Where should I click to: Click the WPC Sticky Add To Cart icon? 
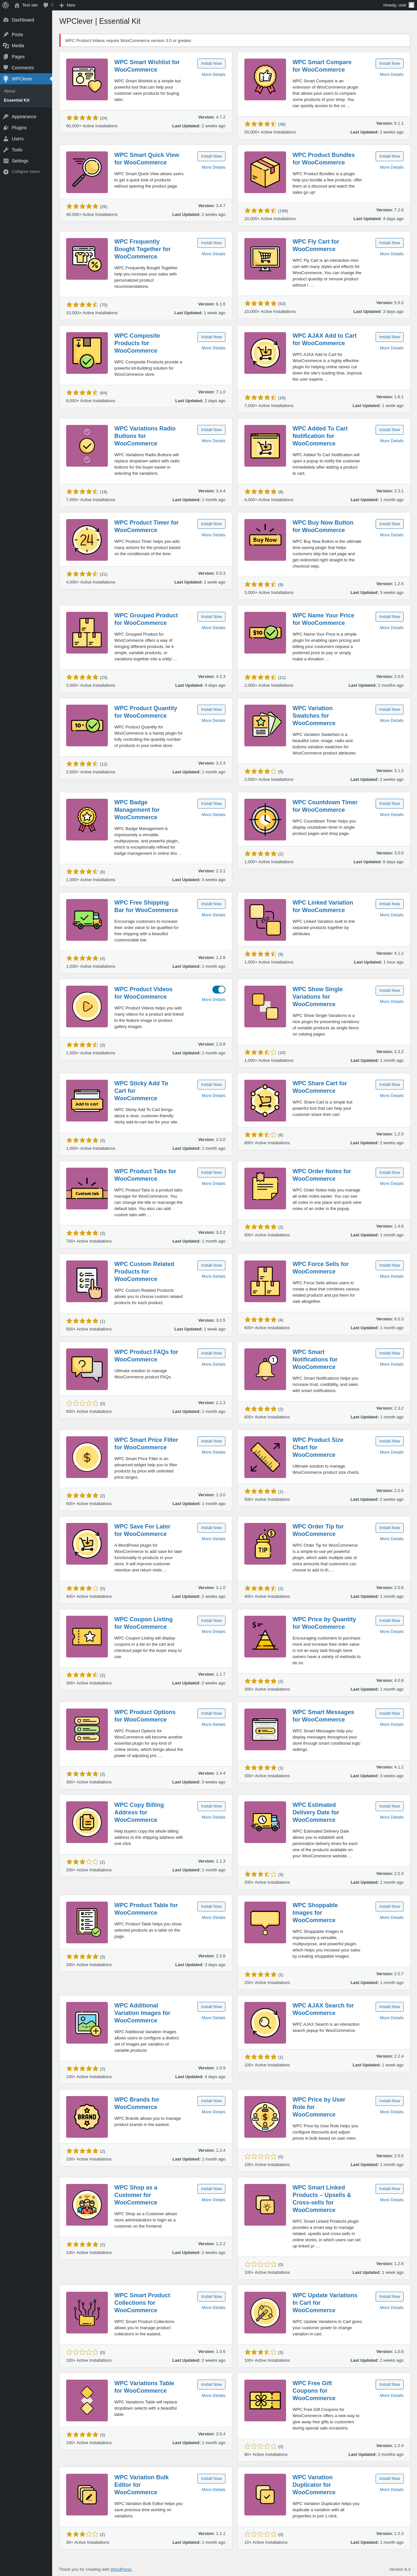coord(87,1101)
